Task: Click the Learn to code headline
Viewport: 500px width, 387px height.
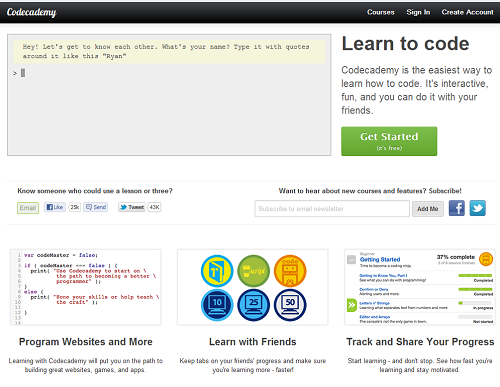Action: (x=405, y=44)
